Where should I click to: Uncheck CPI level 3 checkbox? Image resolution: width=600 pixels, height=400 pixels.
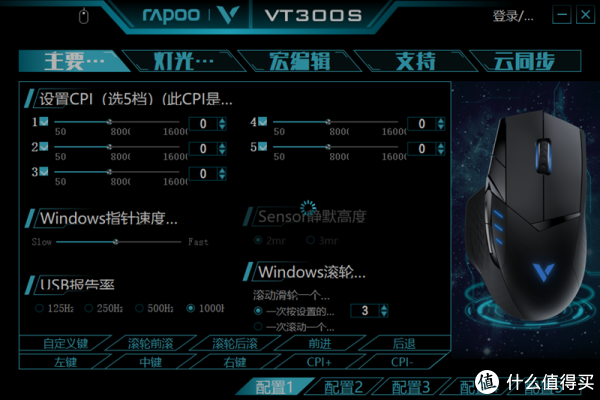point(44,171)
